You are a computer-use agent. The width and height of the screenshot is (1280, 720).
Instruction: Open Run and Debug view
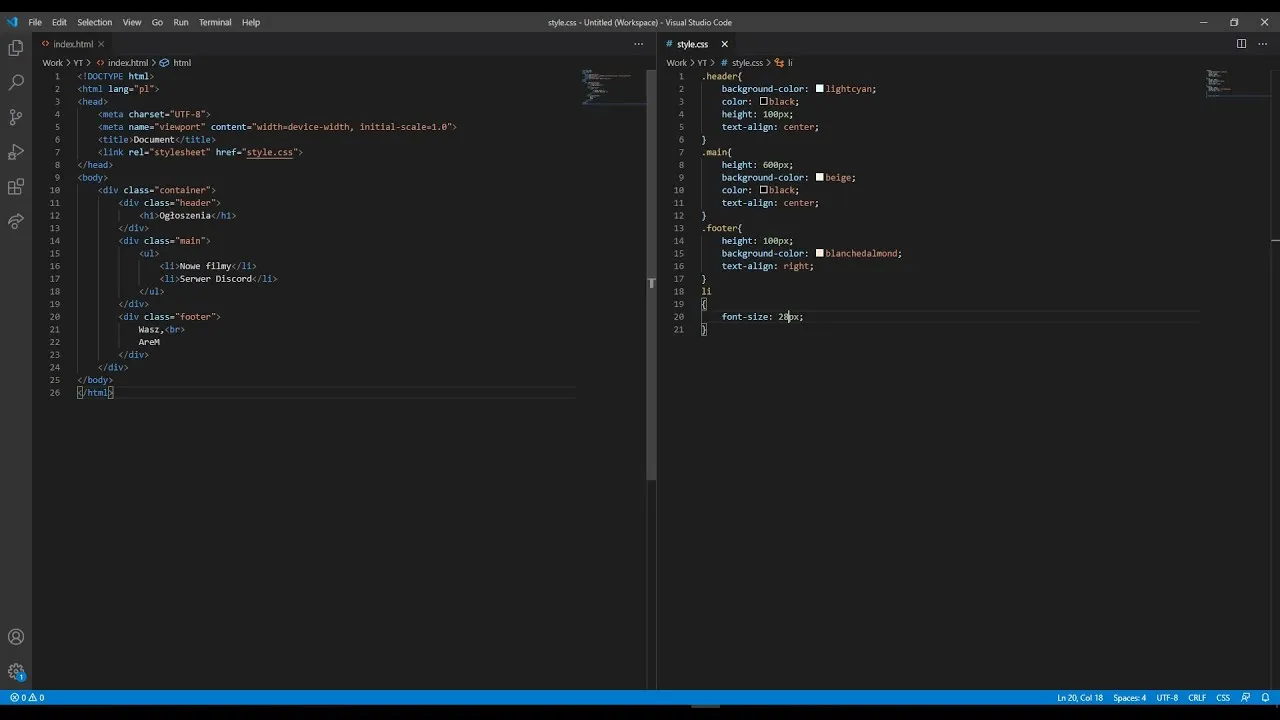pos(16,152)
